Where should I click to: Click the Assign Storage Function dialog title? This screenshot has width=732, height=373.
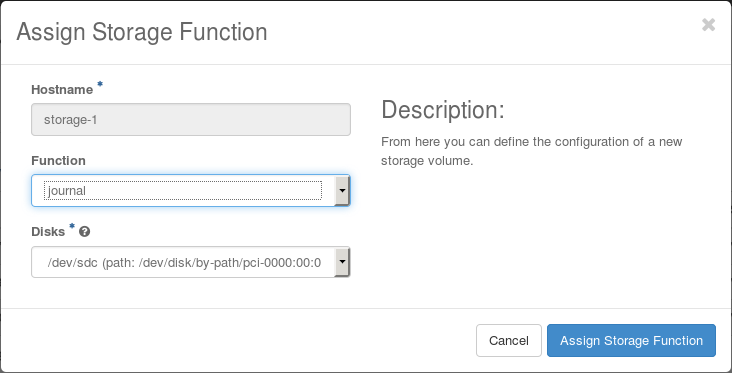[142, 32]
